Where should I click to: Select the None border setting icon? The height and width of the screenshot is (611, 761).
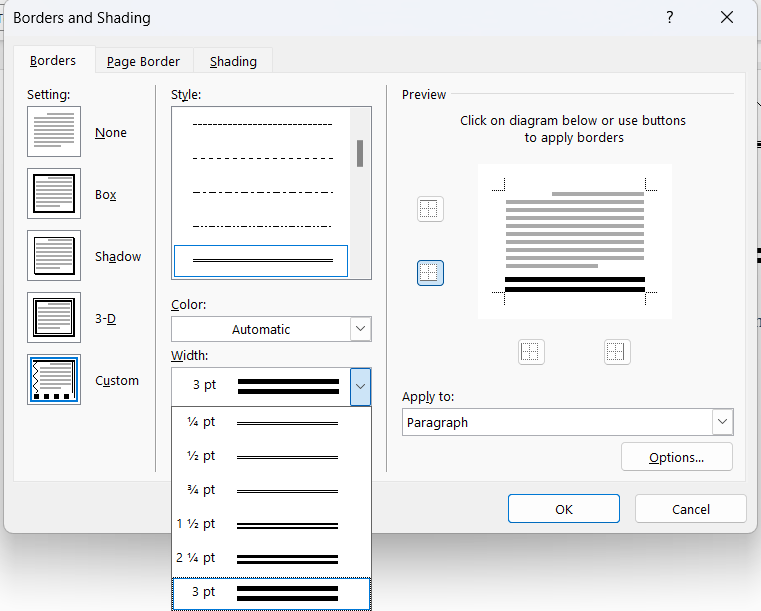(x=54, y=132)
